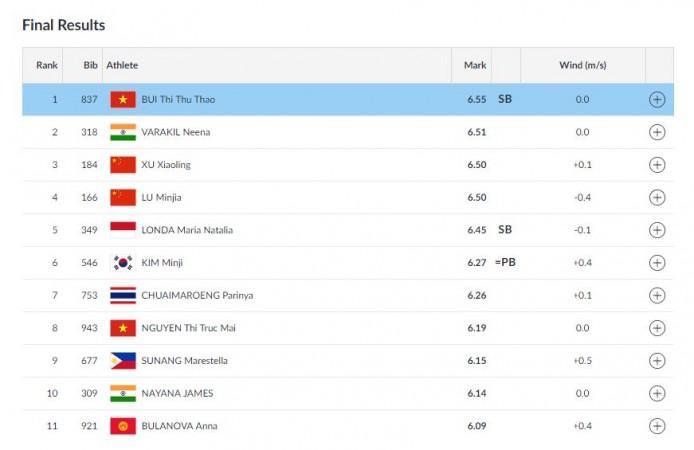This screenshot has height=450, width=694.
Task: Expand KIM Minji's attempt details
Action: (657, 263)
